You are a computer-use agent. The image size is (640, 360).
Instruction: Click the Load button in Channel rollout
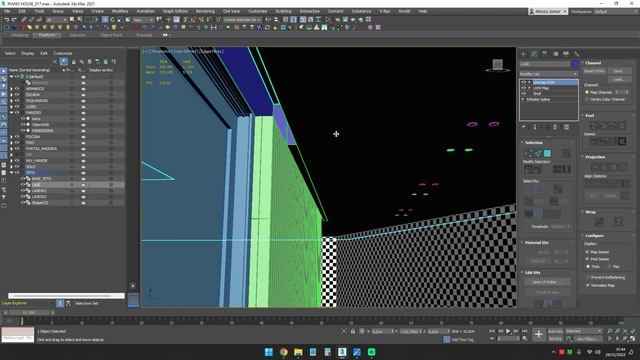pos(618,79)
